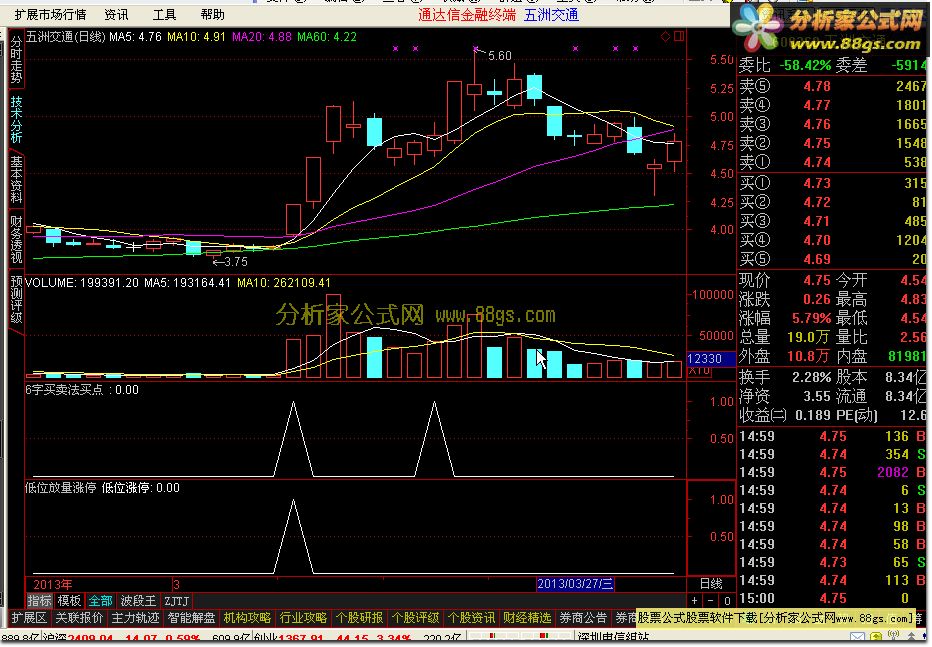This screenshot has height=647, width=932.
Task: Click the 五洲交通 stock name in title bar
Action: click(551, 15)
